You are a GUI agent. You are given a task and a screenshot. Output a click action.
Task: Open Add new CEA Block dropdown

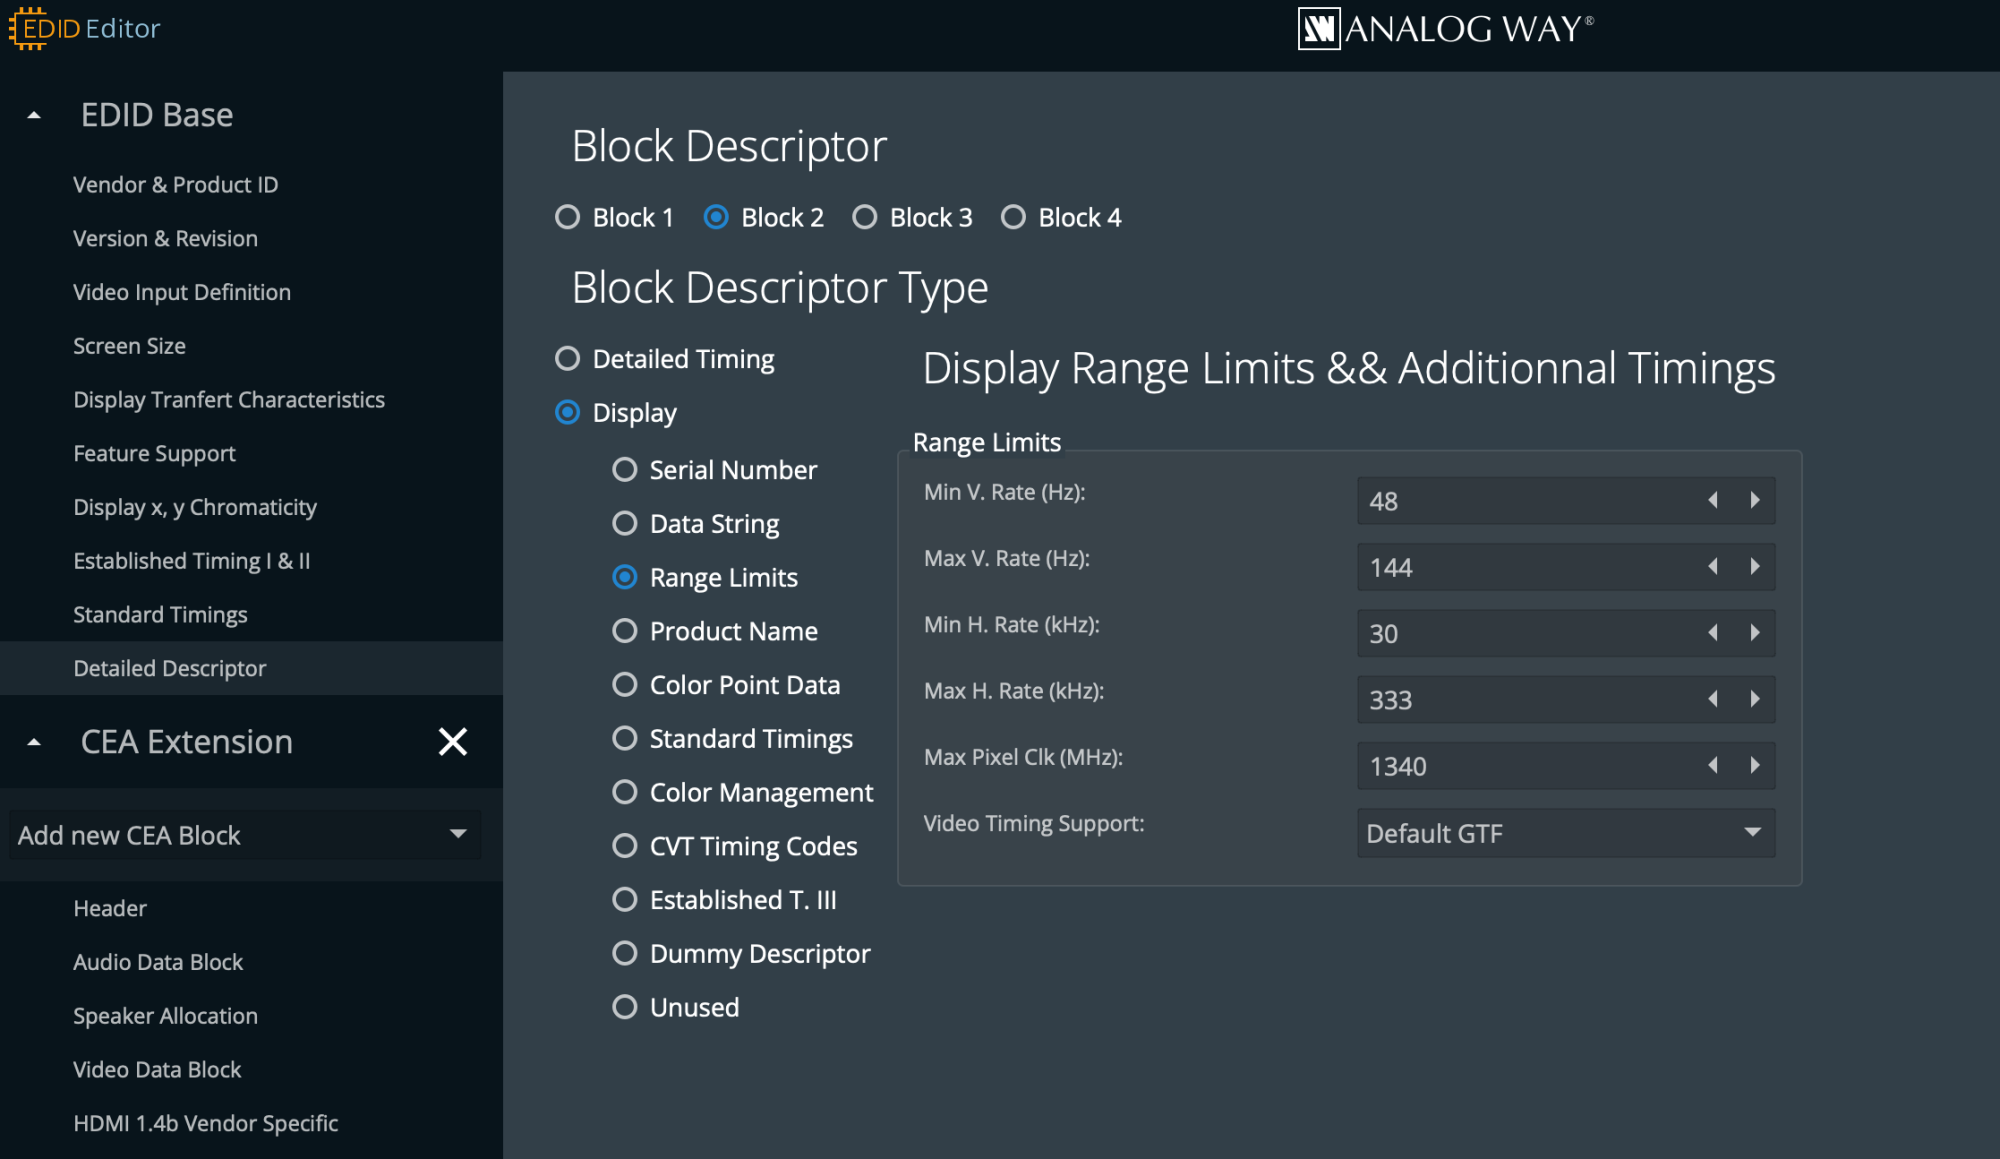(x=244, y=835)
